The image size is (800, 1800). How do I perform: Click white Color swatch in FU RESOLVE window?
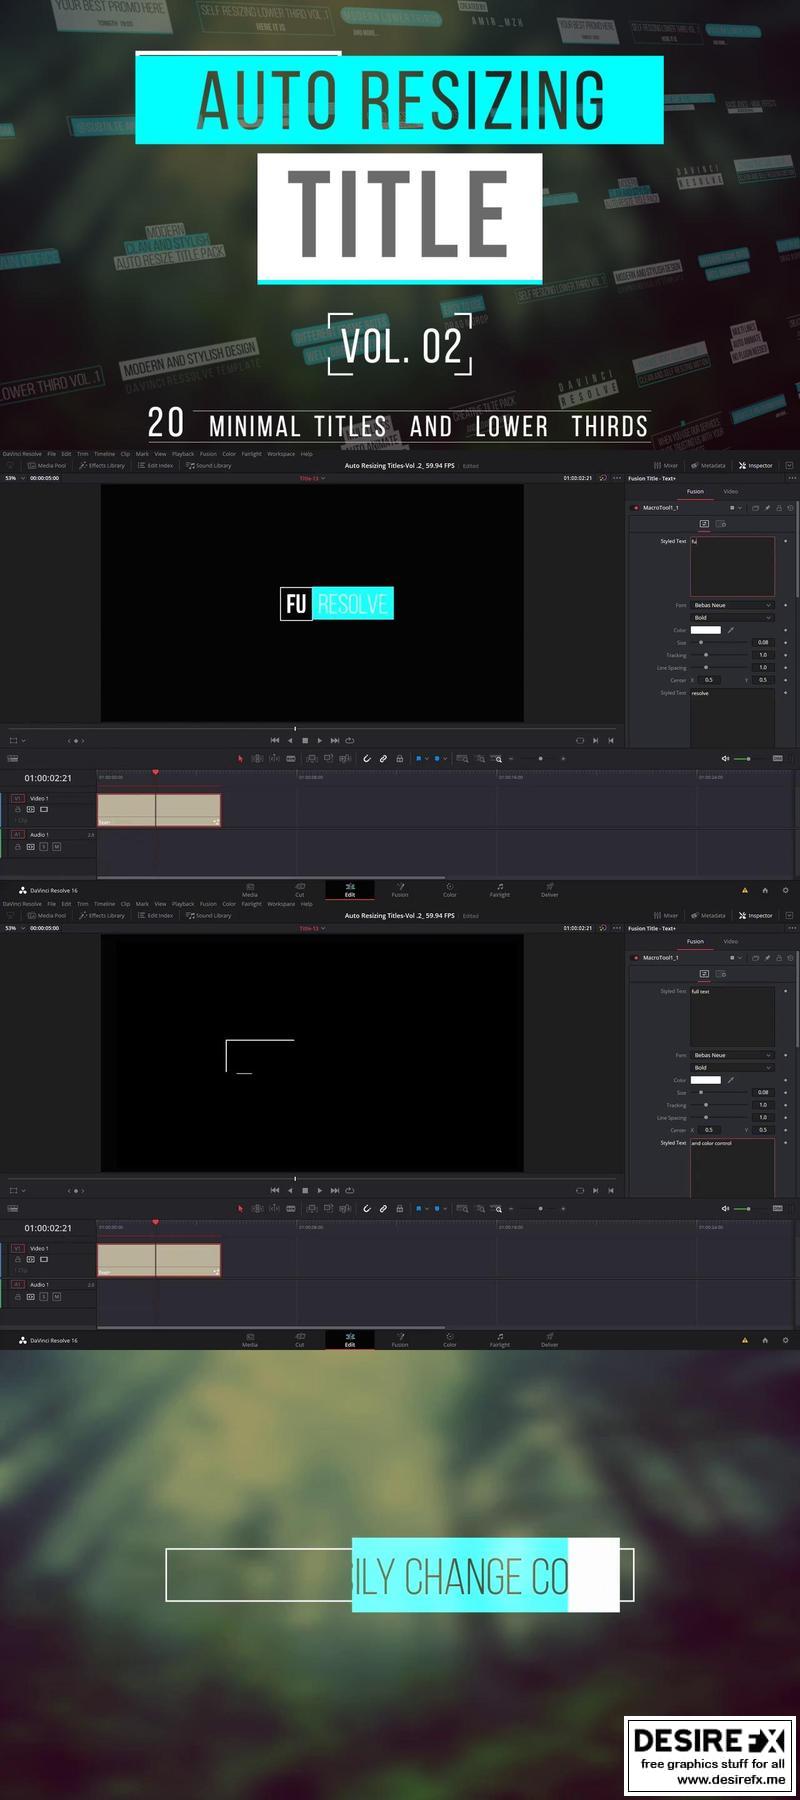pos(705,630)
